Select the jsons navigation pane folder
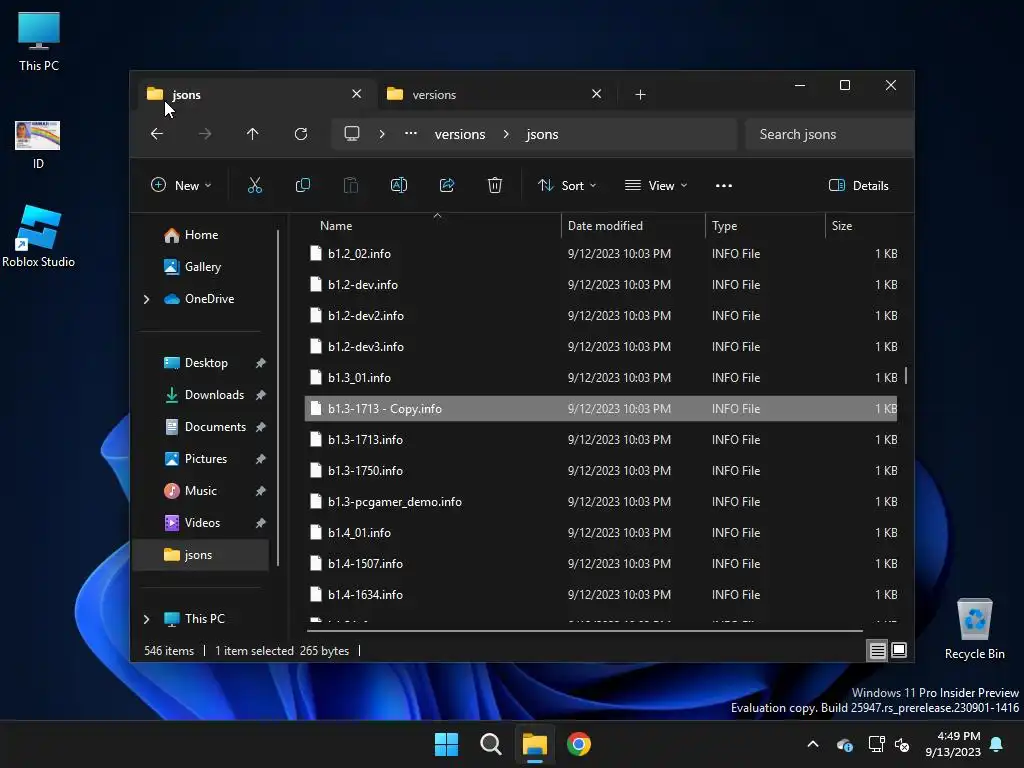This screenshot has width=1024, height=768. [x=200, y=555]
